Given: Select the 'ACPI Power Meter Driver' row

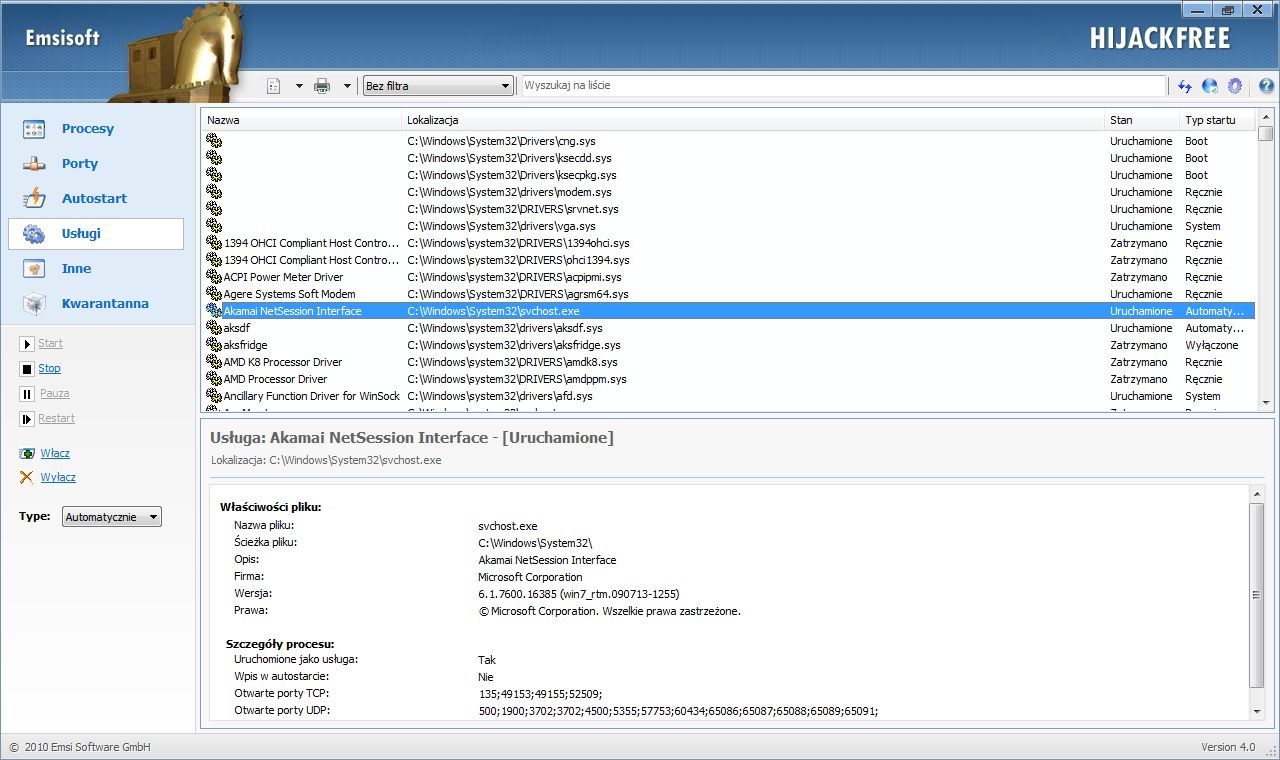Looking at the screenshot, I should [x=729, y=277].
